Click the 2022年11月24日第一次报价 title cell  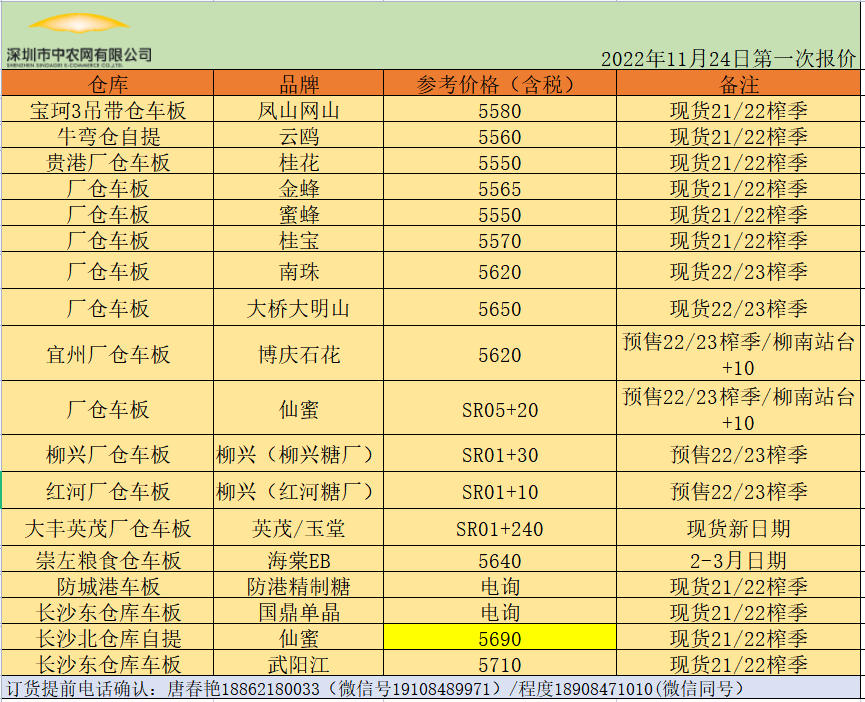click(x=728, y=58)
